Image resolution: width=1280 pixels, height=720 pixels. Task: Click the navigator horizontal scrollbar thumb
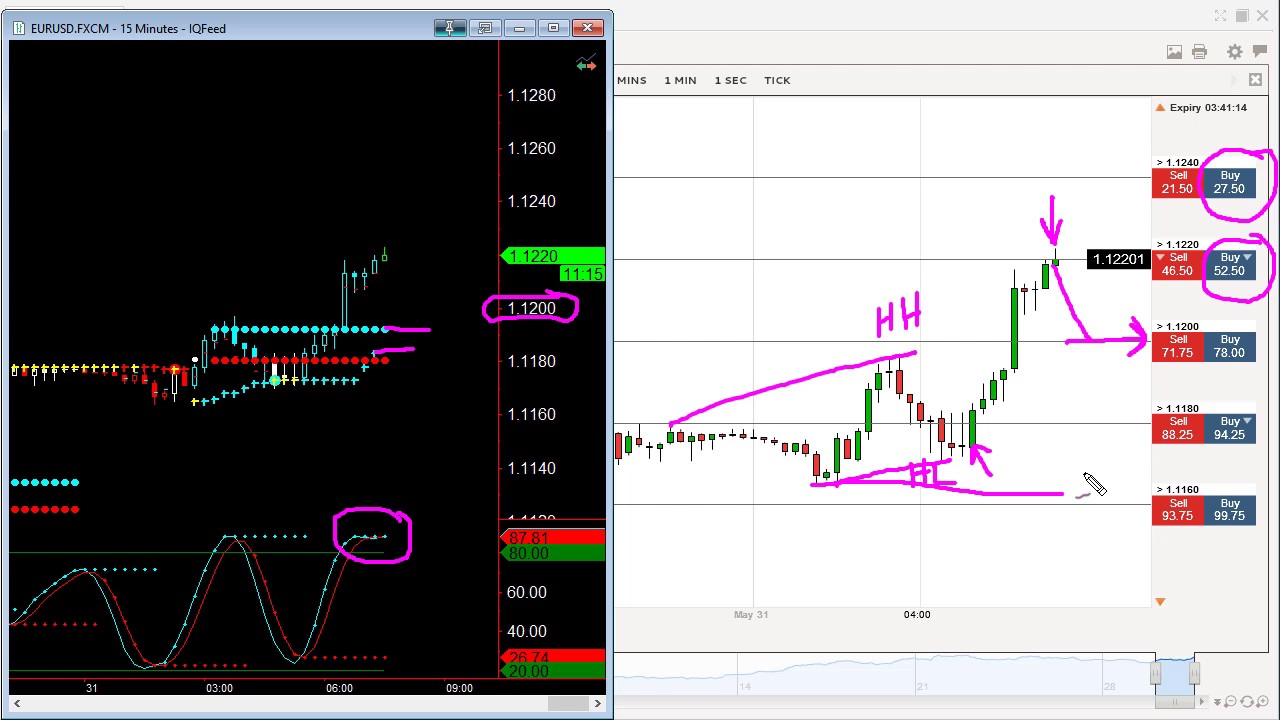[x=1174, y=702]
